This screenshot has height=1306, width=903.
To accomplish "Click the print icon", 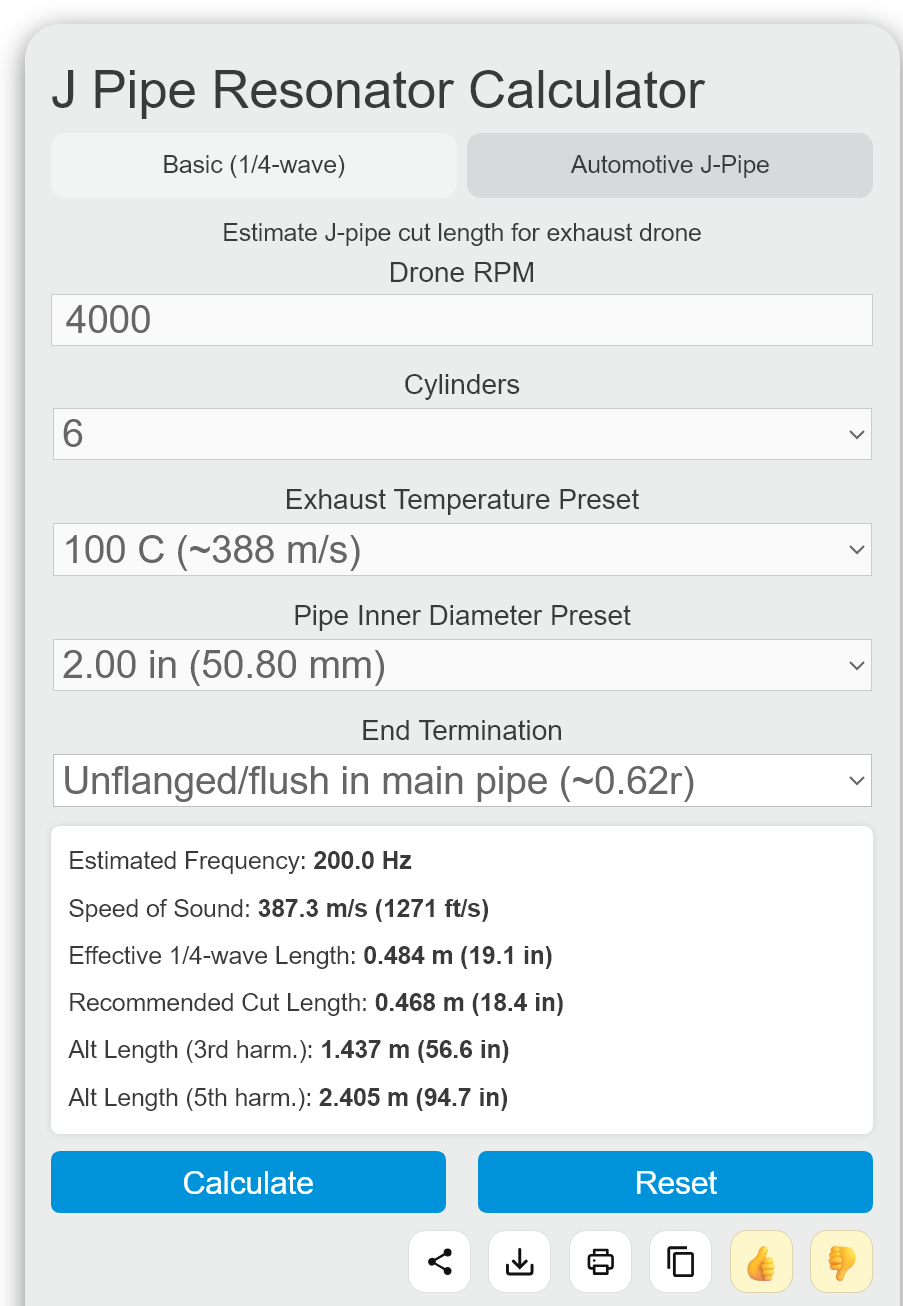I will click(x=600, y=1261).
